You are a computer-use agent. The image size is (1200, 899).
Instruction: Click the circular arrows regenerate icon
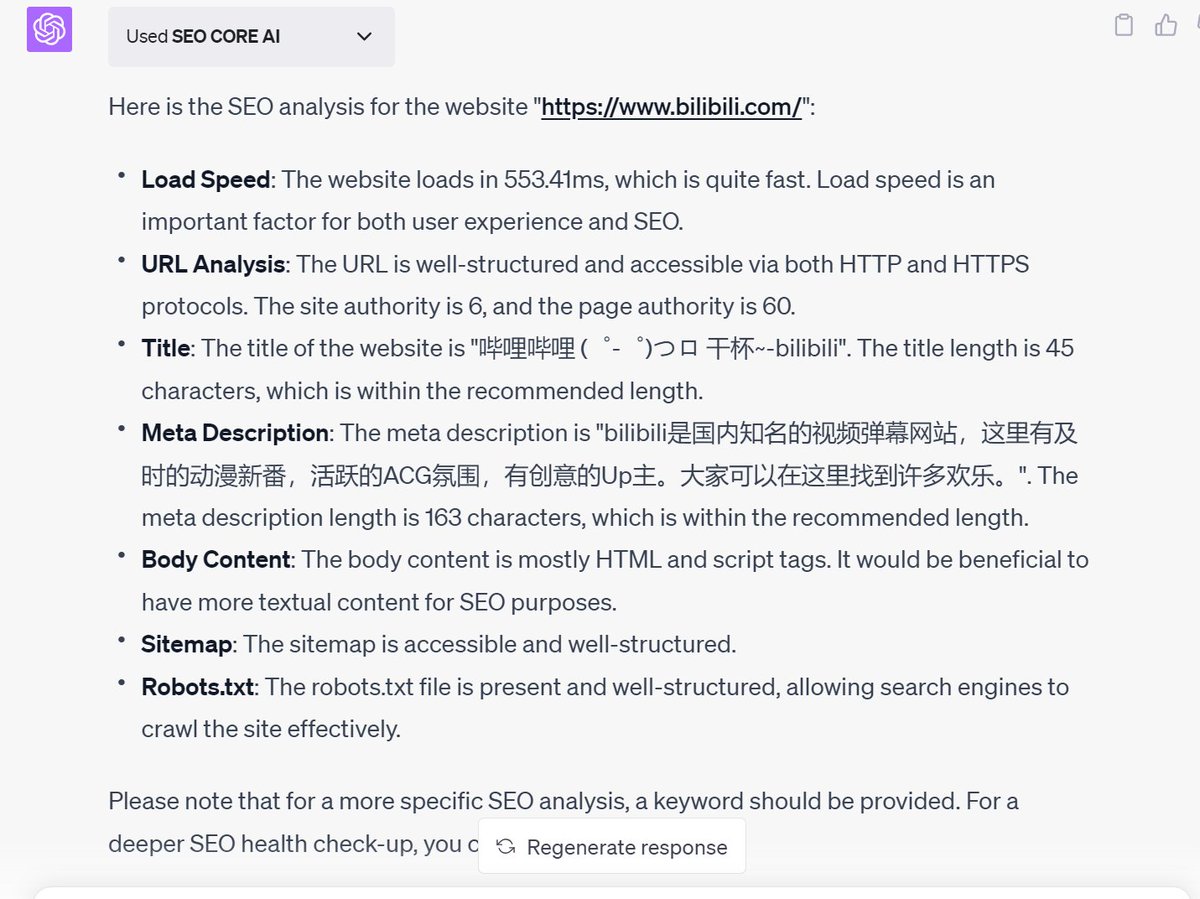tap(506, 847)
